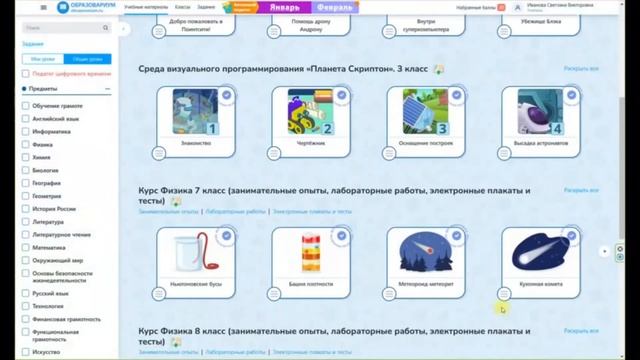
Task: Select check badge on Кухонная комета card
Action: point(572,236)
